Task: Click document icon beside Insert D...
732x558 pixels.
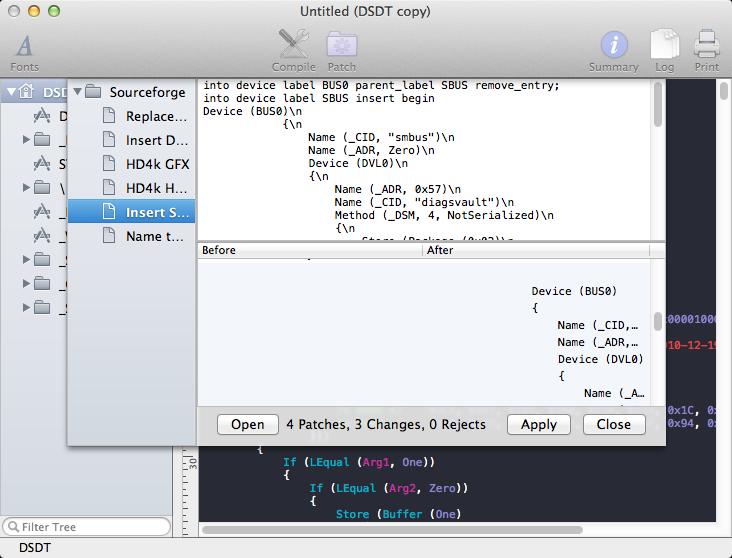Action: tap(109, 139)
